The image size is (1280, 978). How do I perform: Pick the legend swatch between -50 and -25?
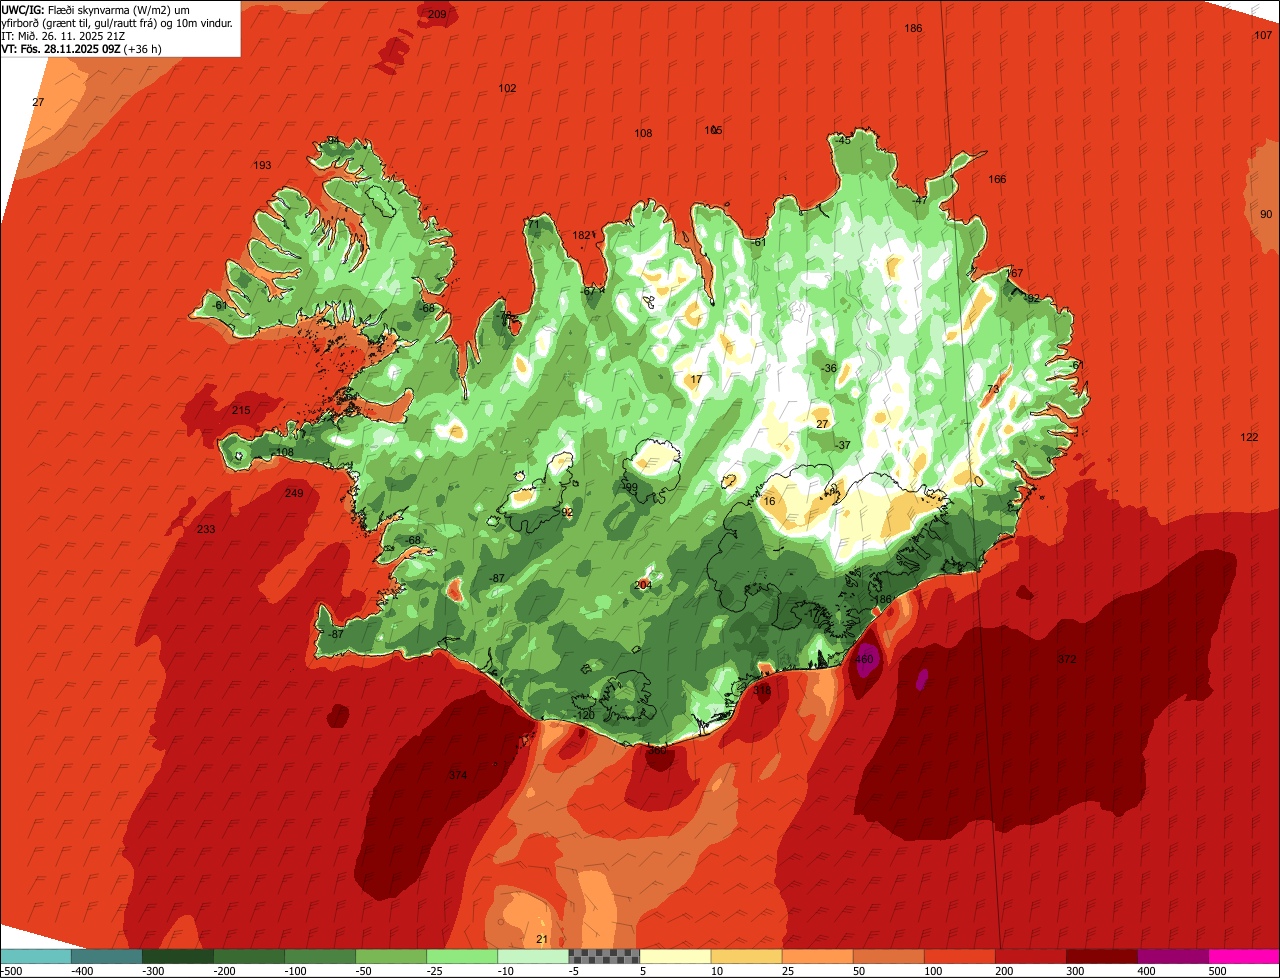point(391,955)
